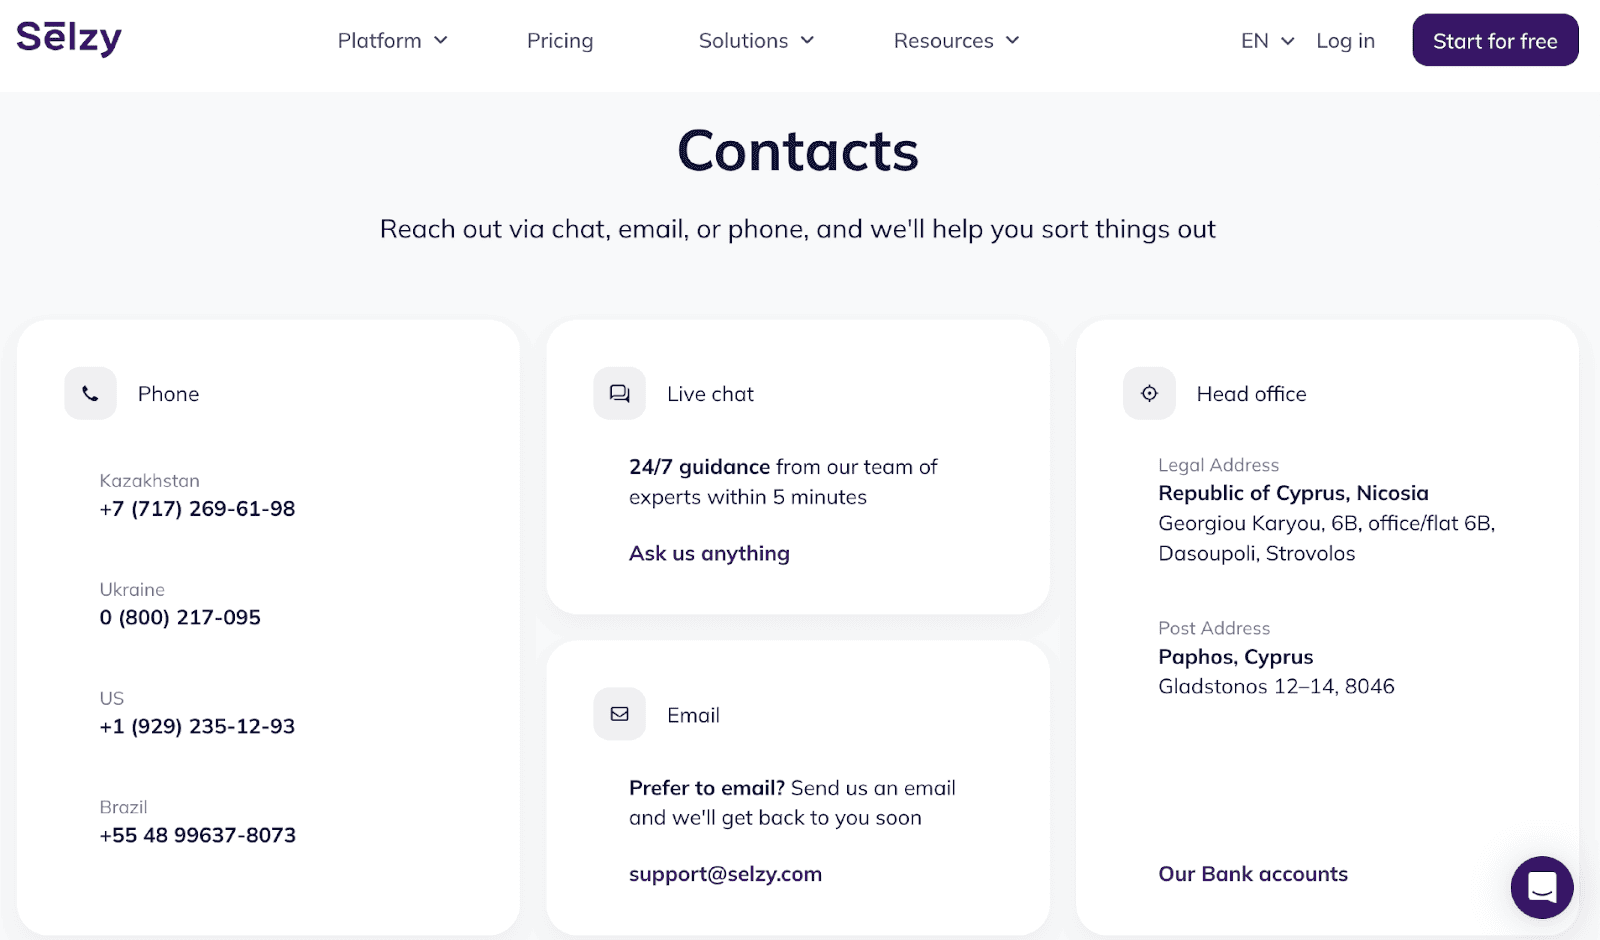The image size is (1600, 940).
Task: Open the Our Bank accounts link
Action: click(1253, 874)
